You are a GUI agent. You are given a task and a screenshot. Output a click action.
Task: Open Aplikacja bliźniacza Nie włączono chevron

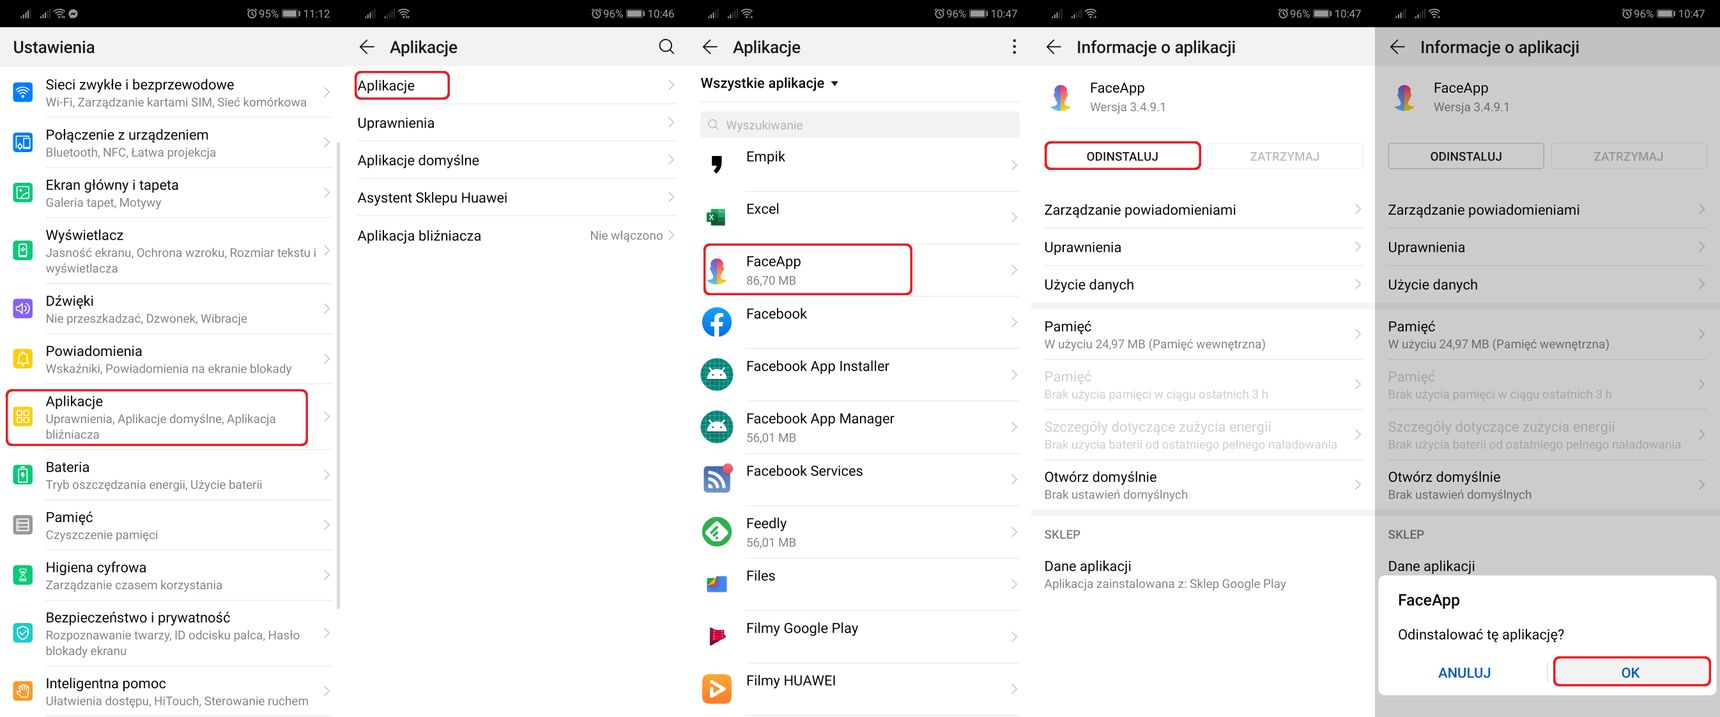pyautogui.click(x=671, y=236)
